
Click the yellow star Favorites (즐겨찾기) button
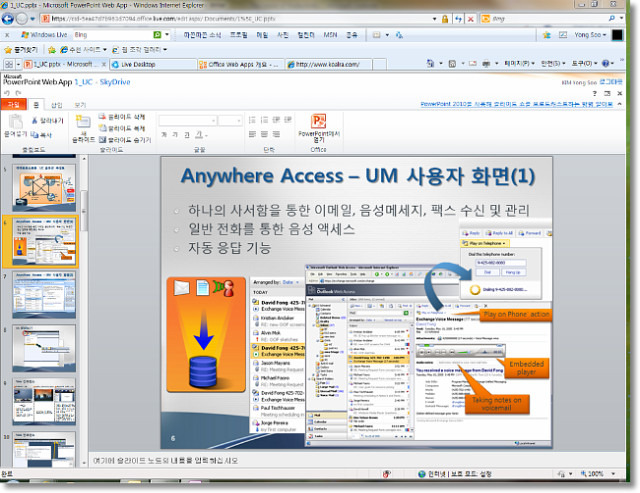[x=20, y=50]
